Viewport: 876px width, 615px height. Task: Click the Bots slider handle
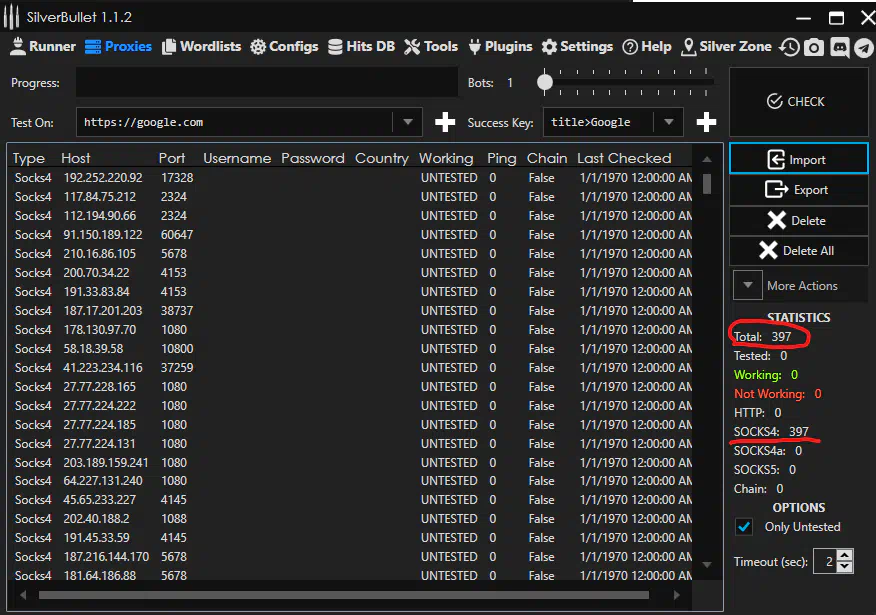[x=545, y=83]
